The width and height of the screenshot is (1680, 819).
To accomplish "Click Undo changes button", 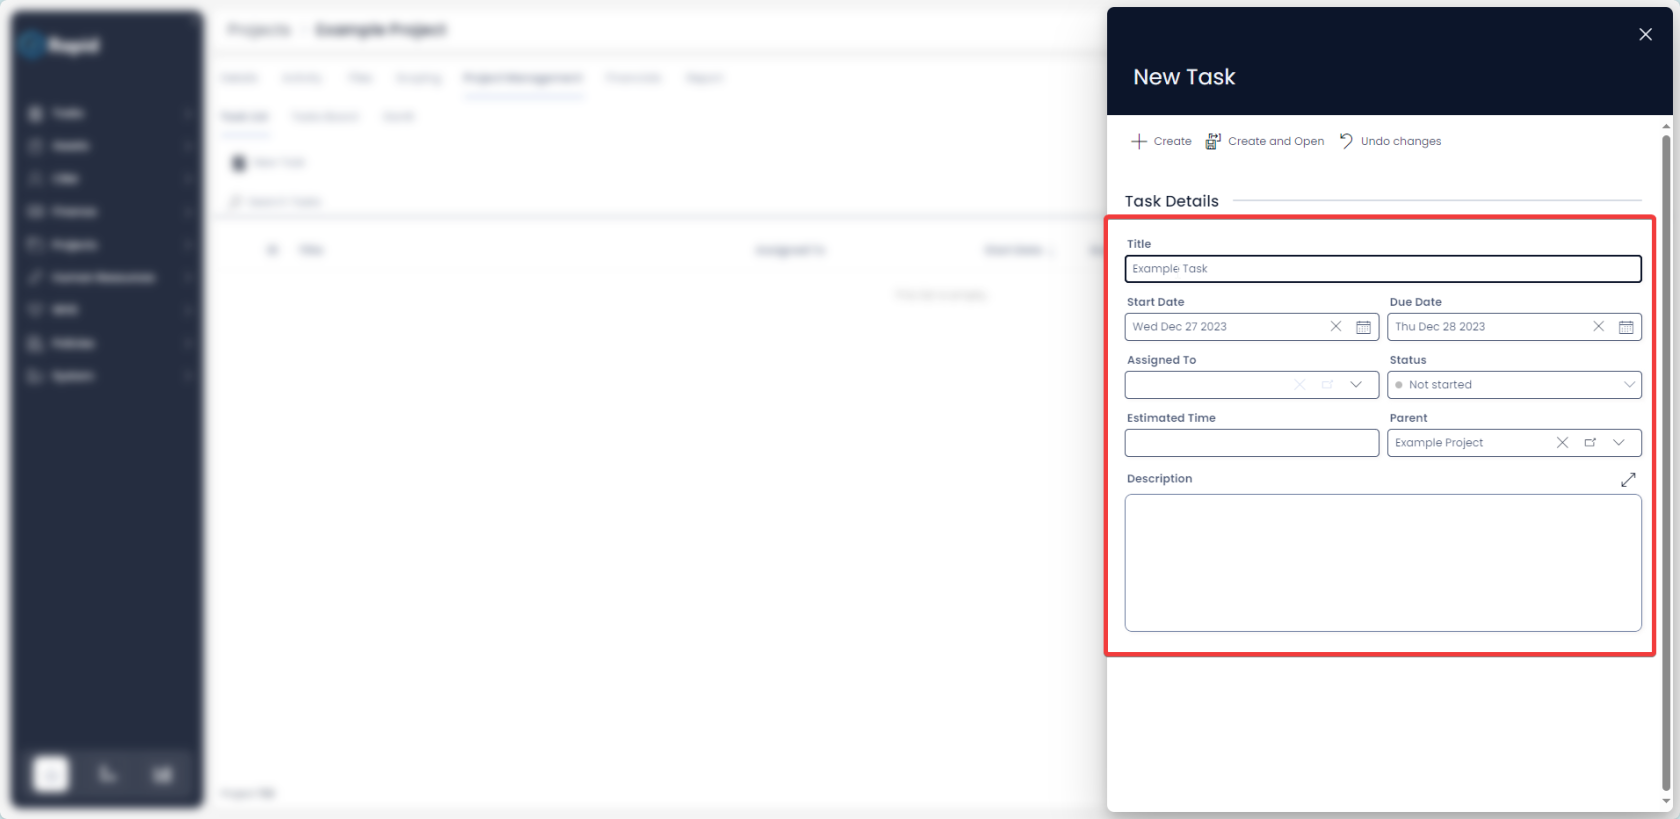I will coord(1390,141).
